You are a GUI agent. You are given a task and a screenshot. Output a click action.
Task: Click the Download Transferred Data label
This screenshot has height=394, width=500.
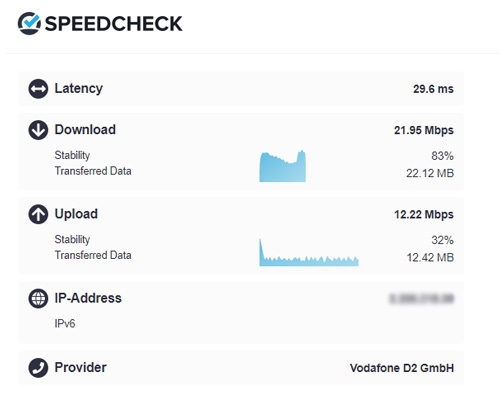click(x=93, y=171)
